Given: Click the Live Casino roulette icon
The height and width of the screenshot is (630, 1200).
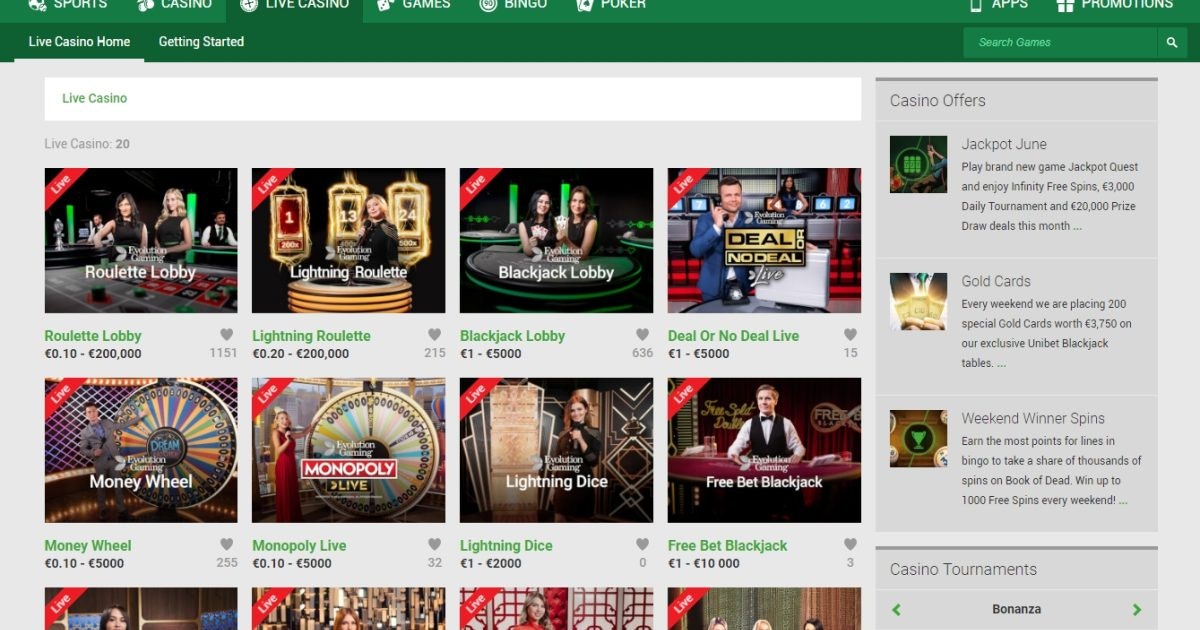Looking at the screenshot, I should 249,5.
